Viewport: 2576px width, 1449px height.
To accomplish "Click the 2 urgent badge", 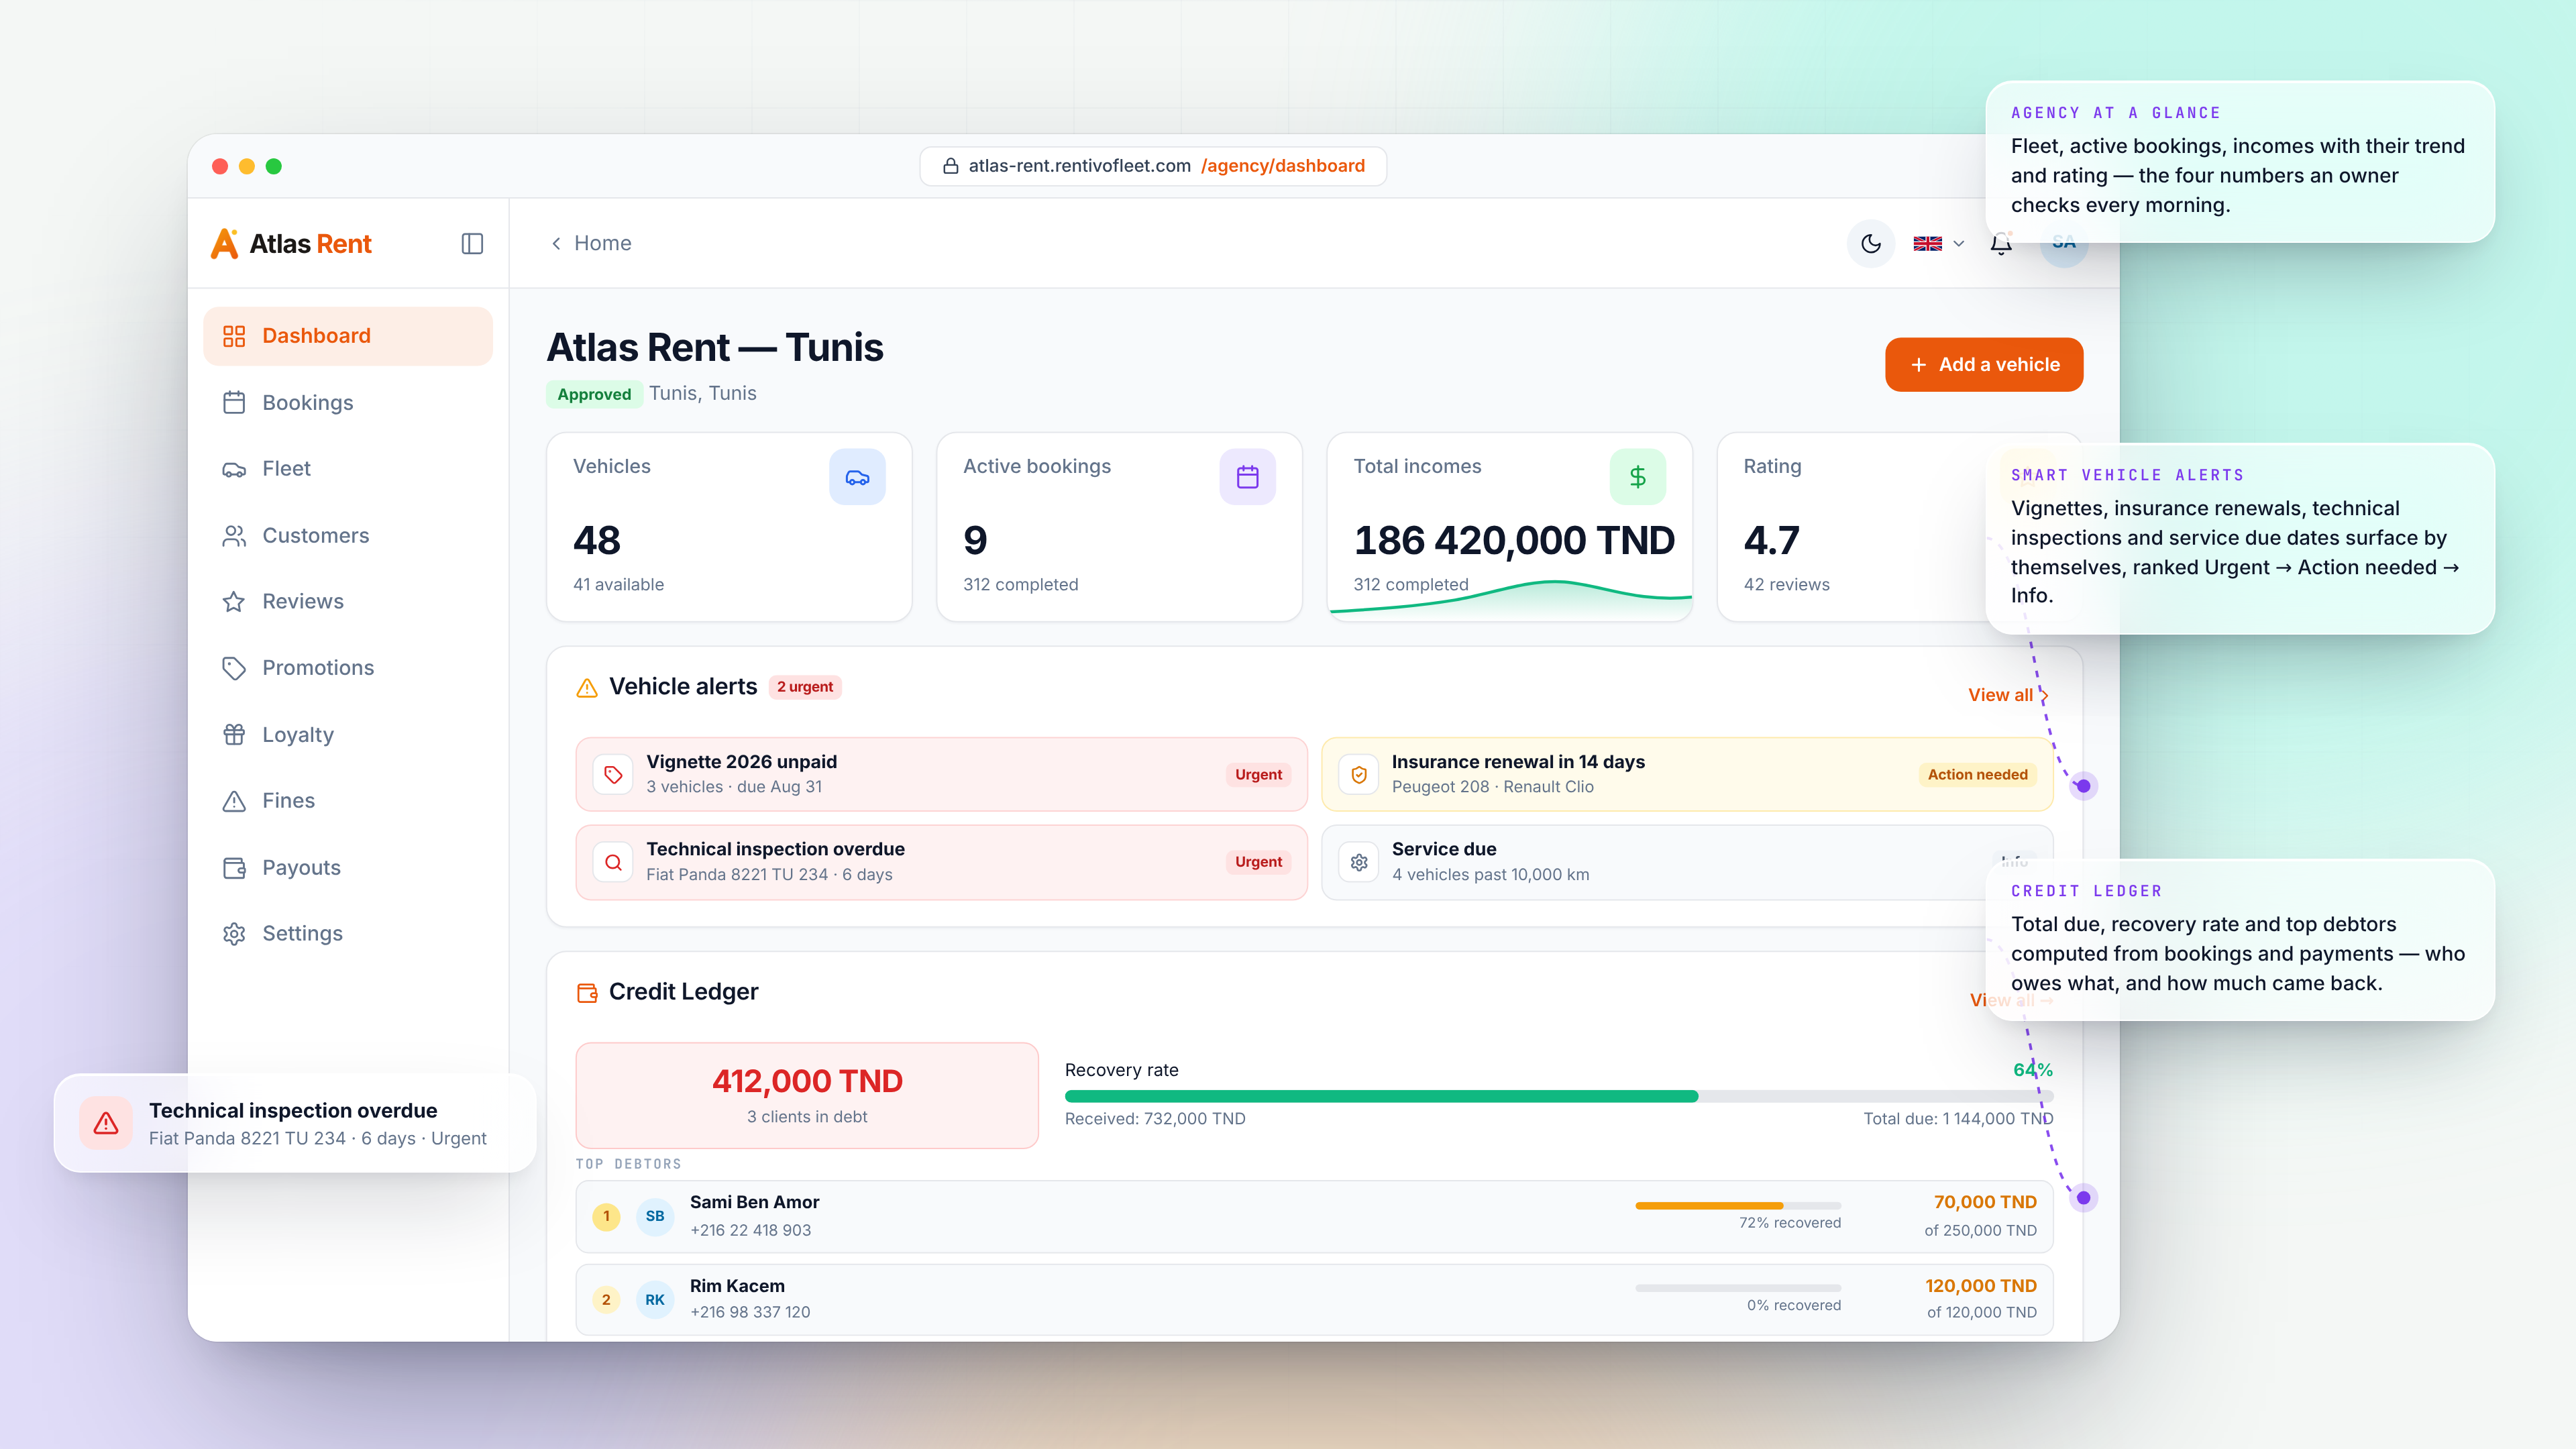I will point(805,687).
